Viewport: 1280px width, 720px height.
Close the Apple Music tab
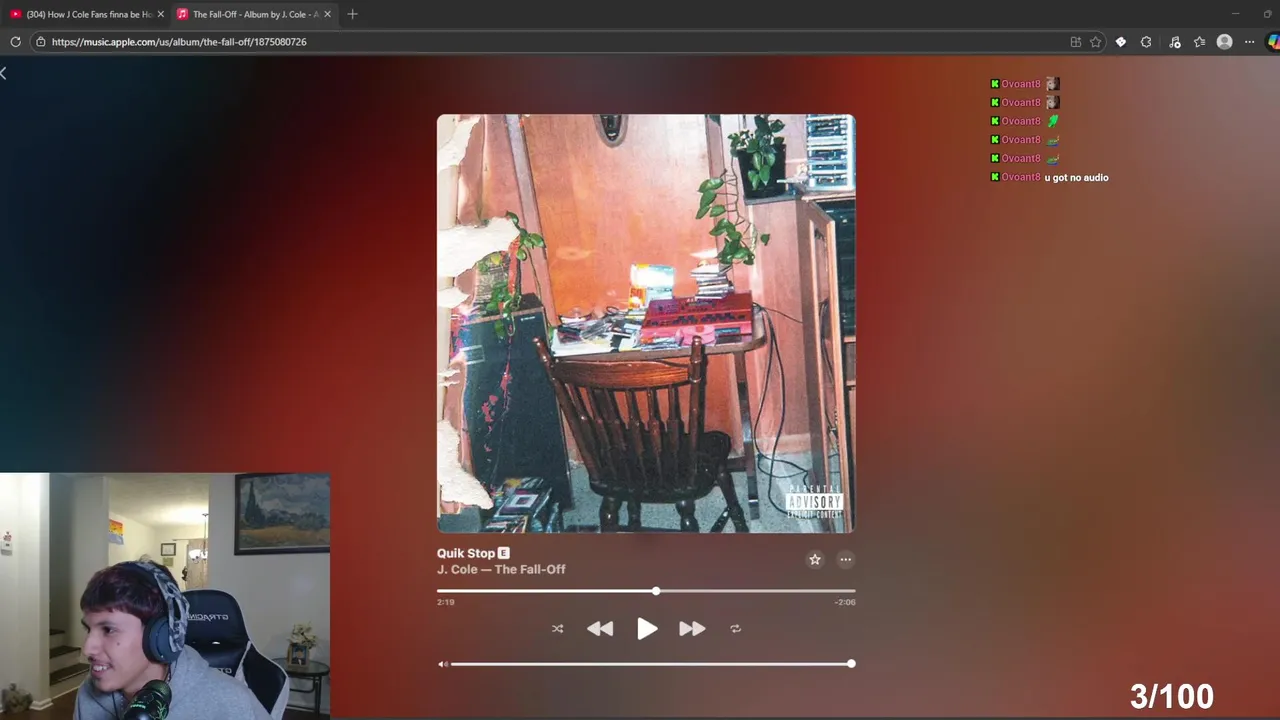click(327, 14)
